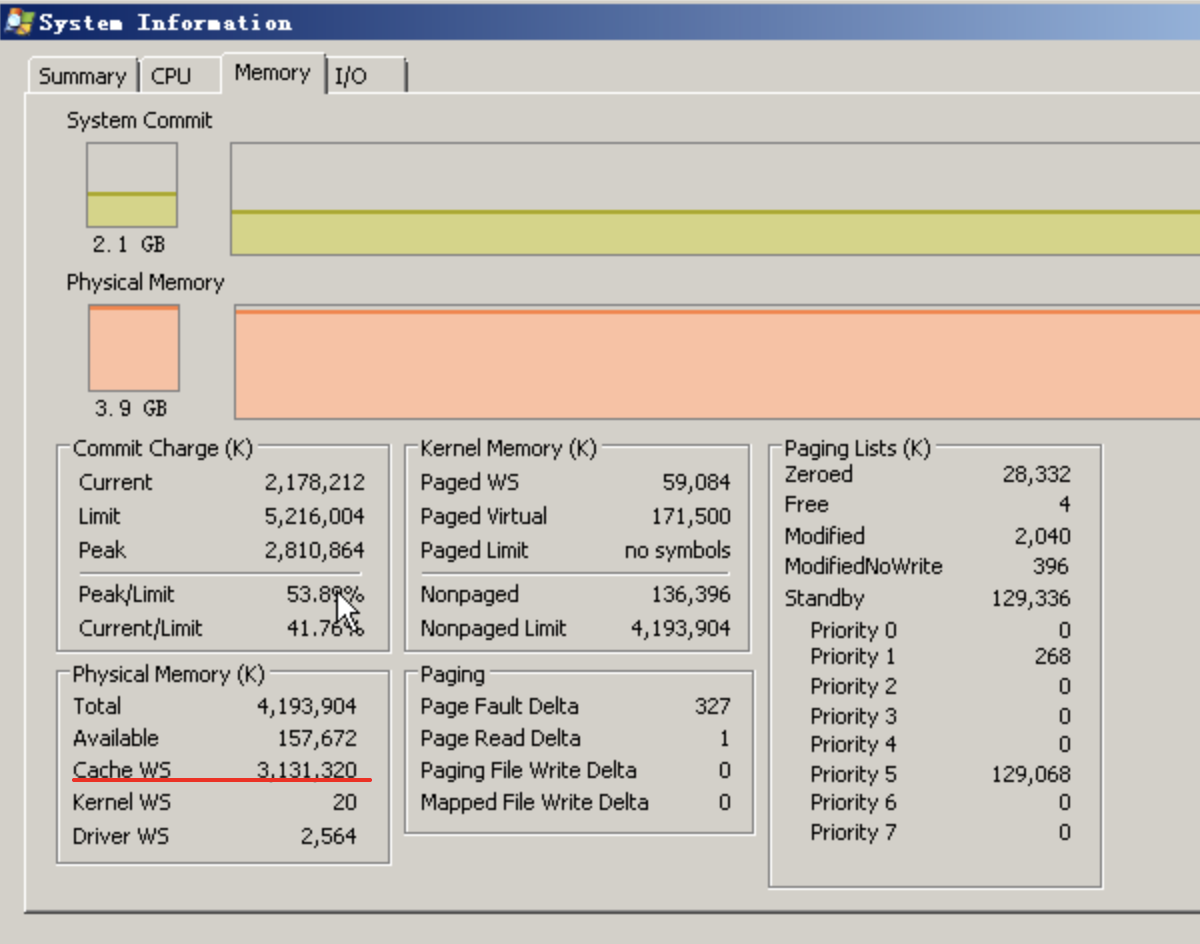Click the small Physical Memory graph thumbnail
1200x944 pixels.
coord(133,346)
